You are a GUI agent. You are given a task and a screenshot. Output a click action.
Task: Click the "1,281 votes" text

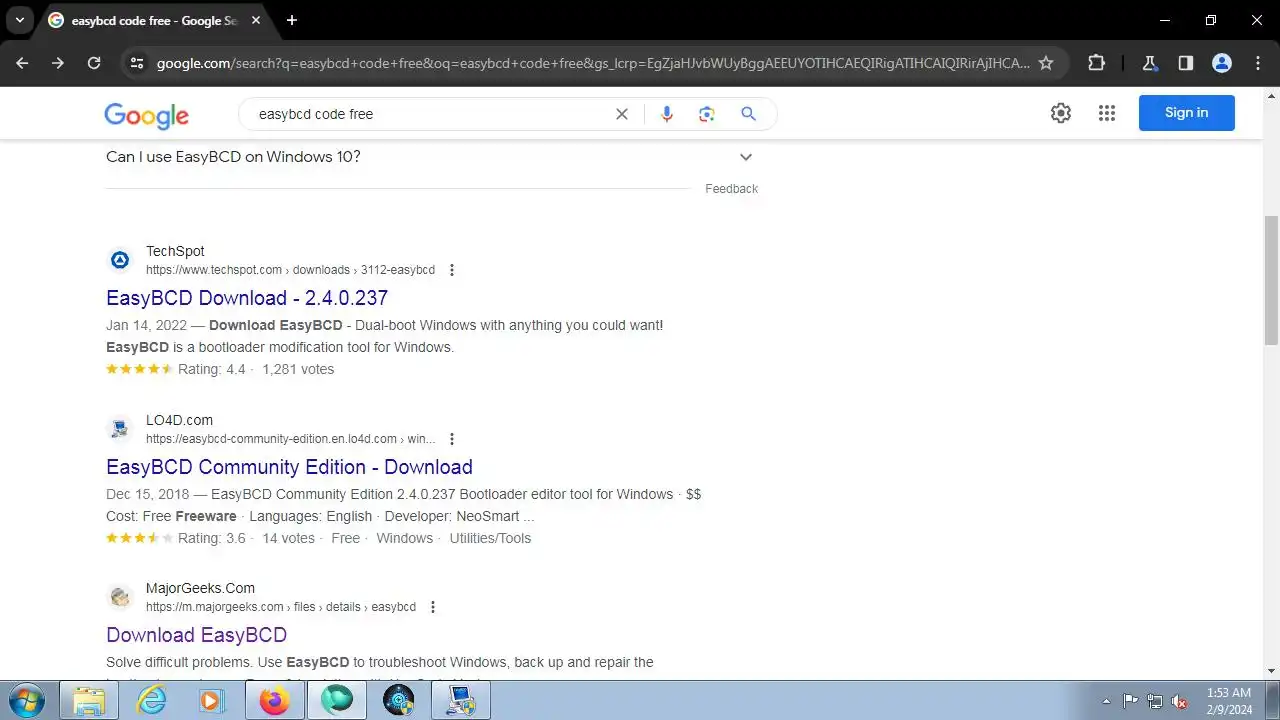pos(298,369)
